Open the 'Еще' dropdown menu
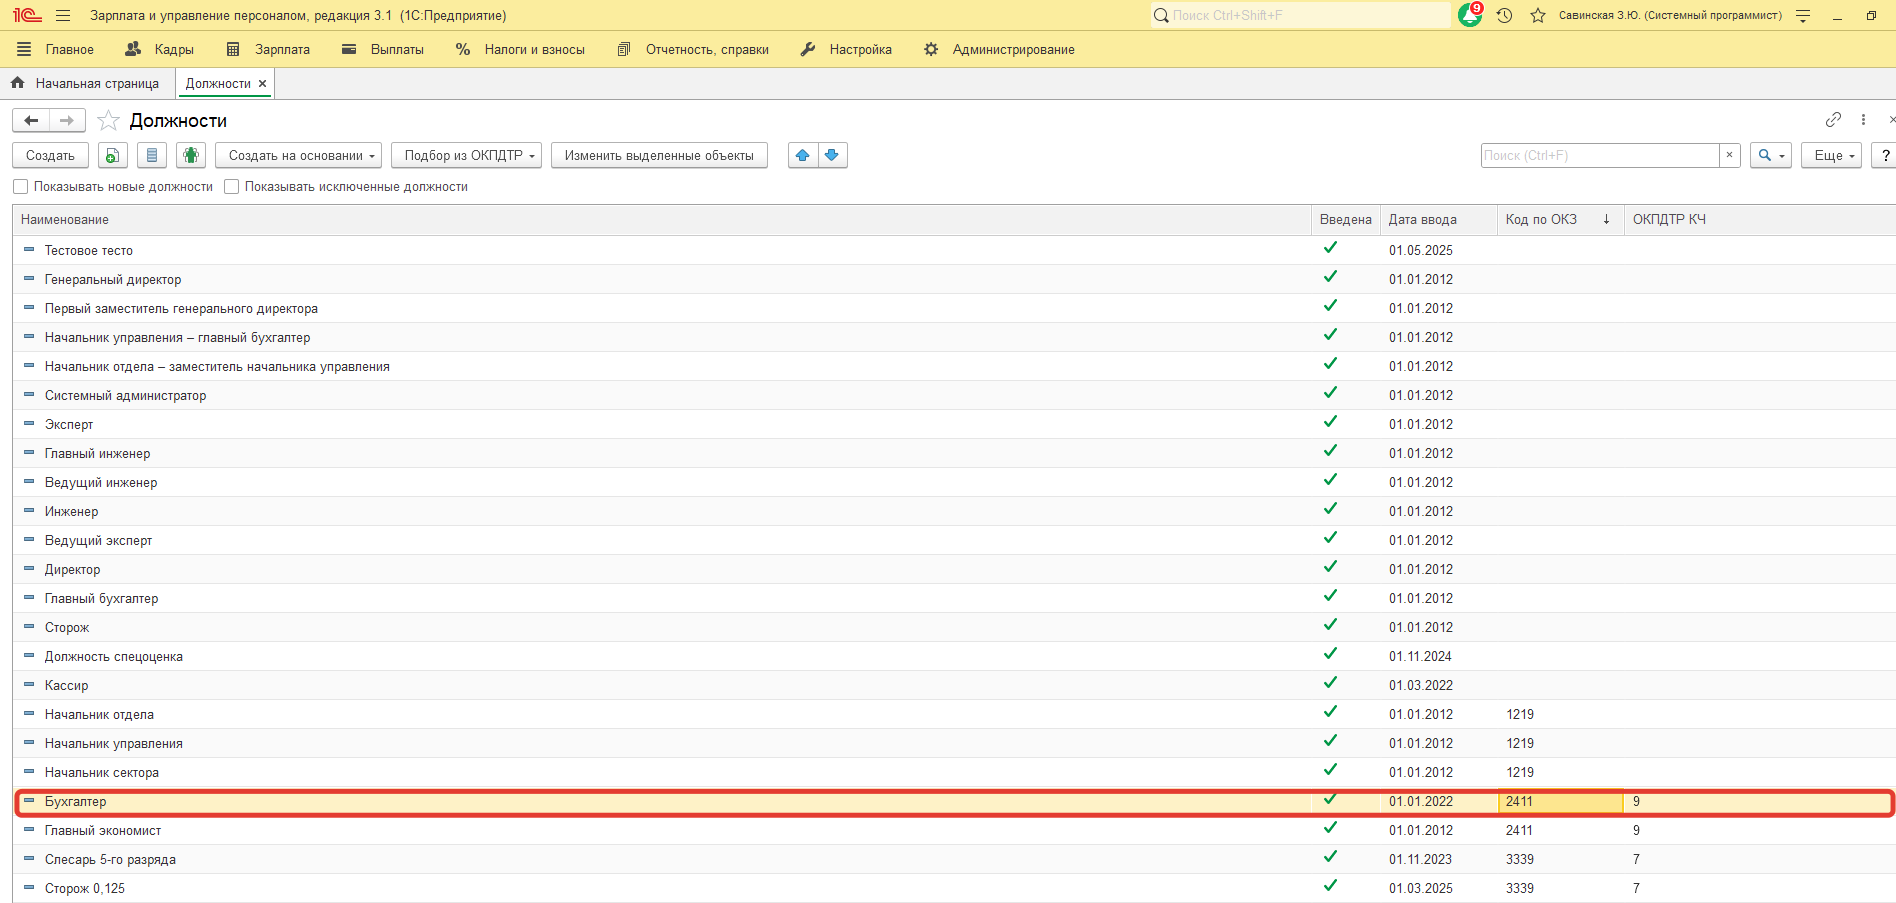Image resolution: width=1896 pixels, height=903 pixels. point(1831,155)
